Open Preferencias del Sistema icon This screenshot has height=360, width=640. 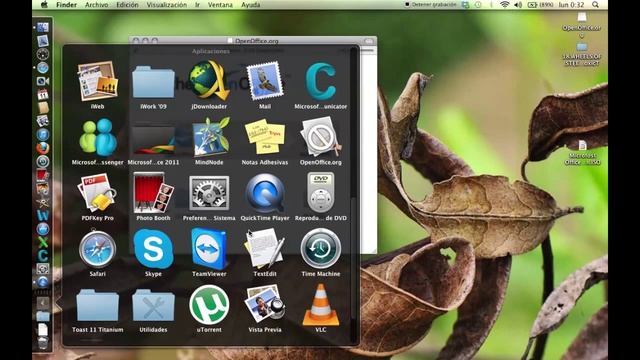(209, 193)
